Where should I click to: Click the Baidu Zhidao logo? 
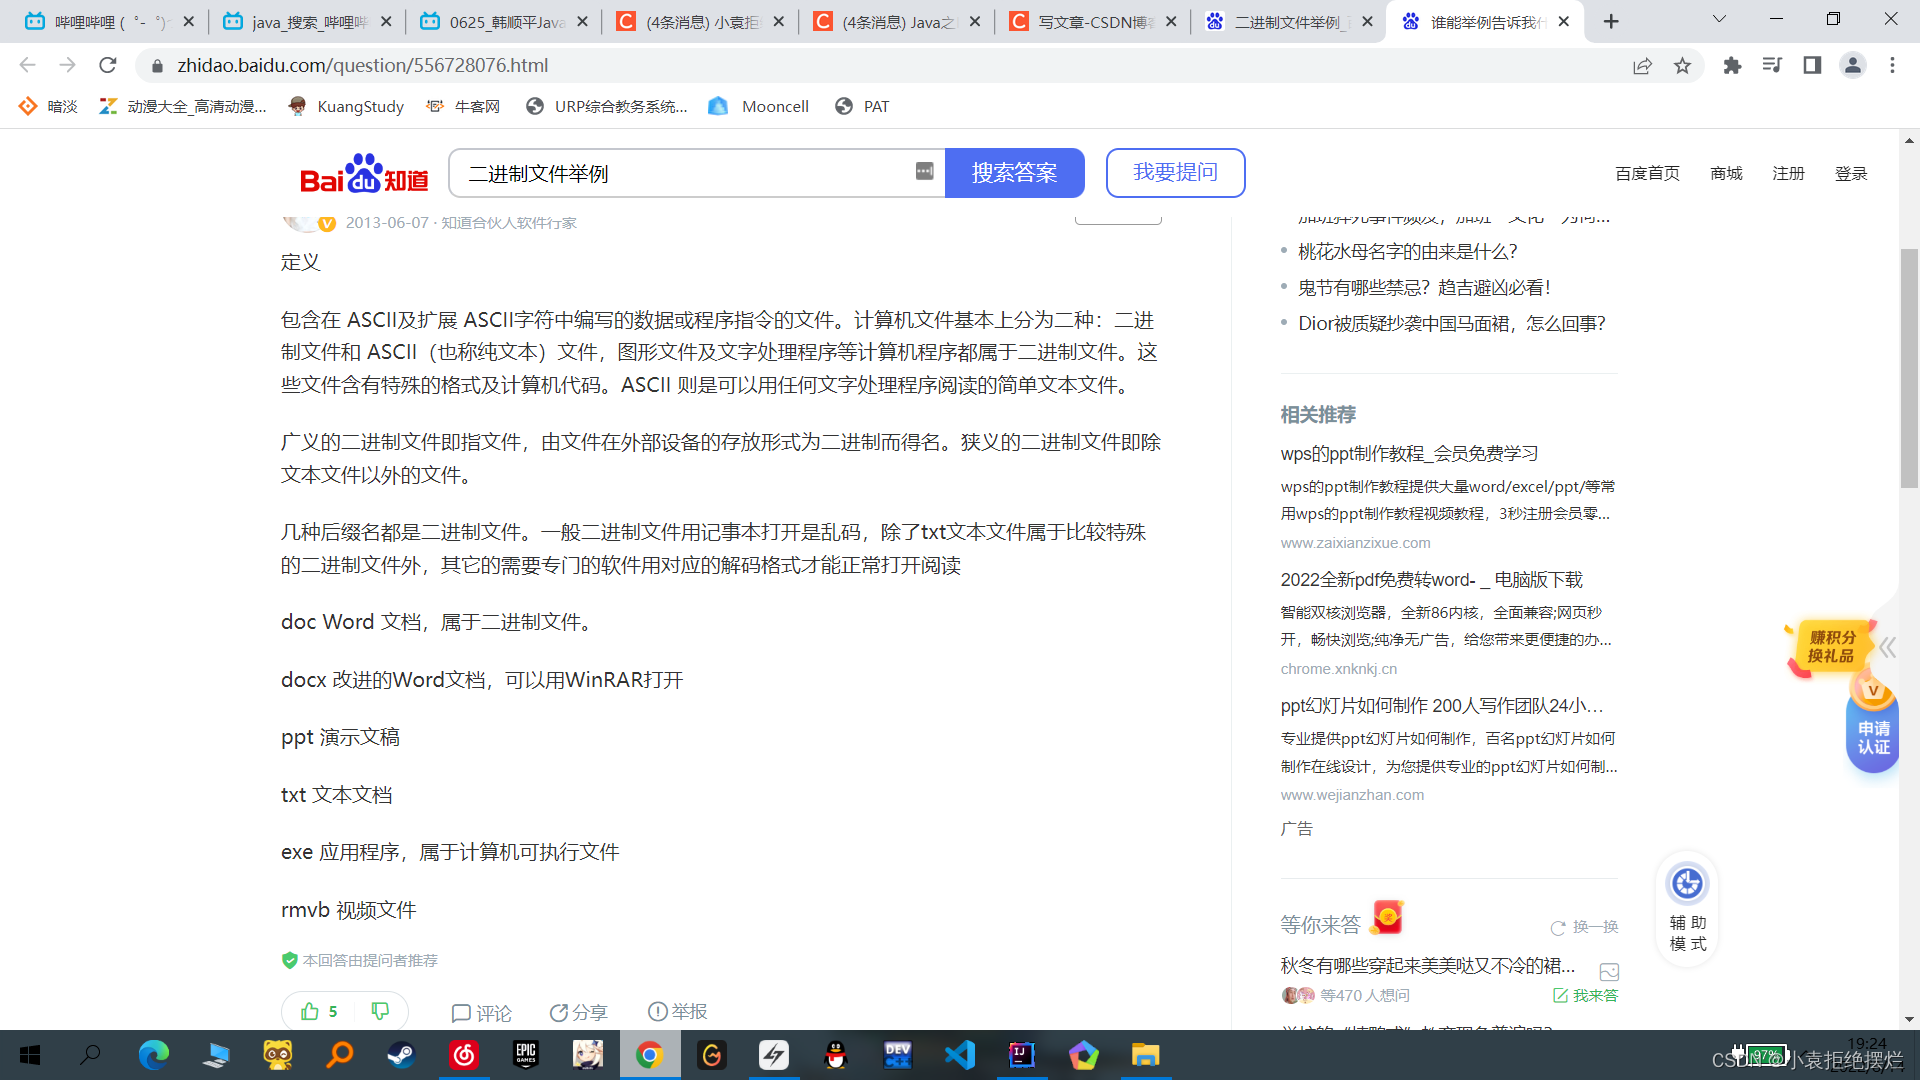tap(364, 174)
